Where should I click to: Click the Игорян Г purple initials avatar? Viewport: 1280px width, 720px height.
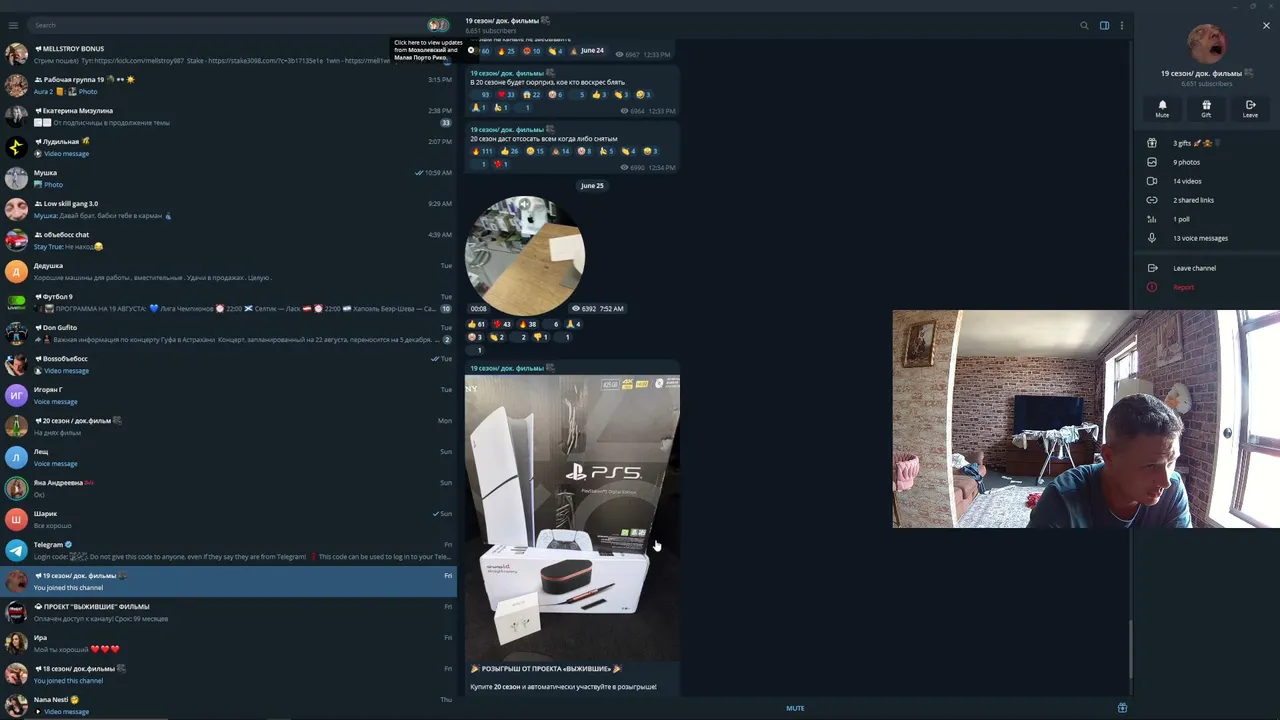[x=16, y=395]
